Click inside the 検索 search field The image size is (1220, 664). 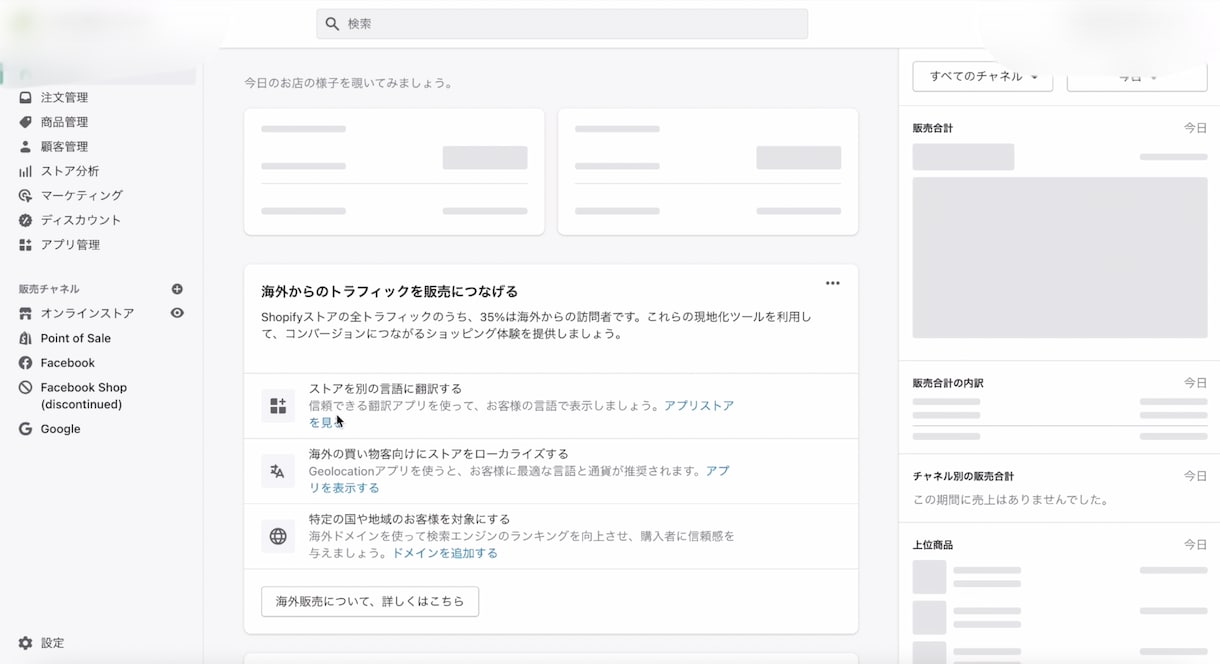point(562,24)
